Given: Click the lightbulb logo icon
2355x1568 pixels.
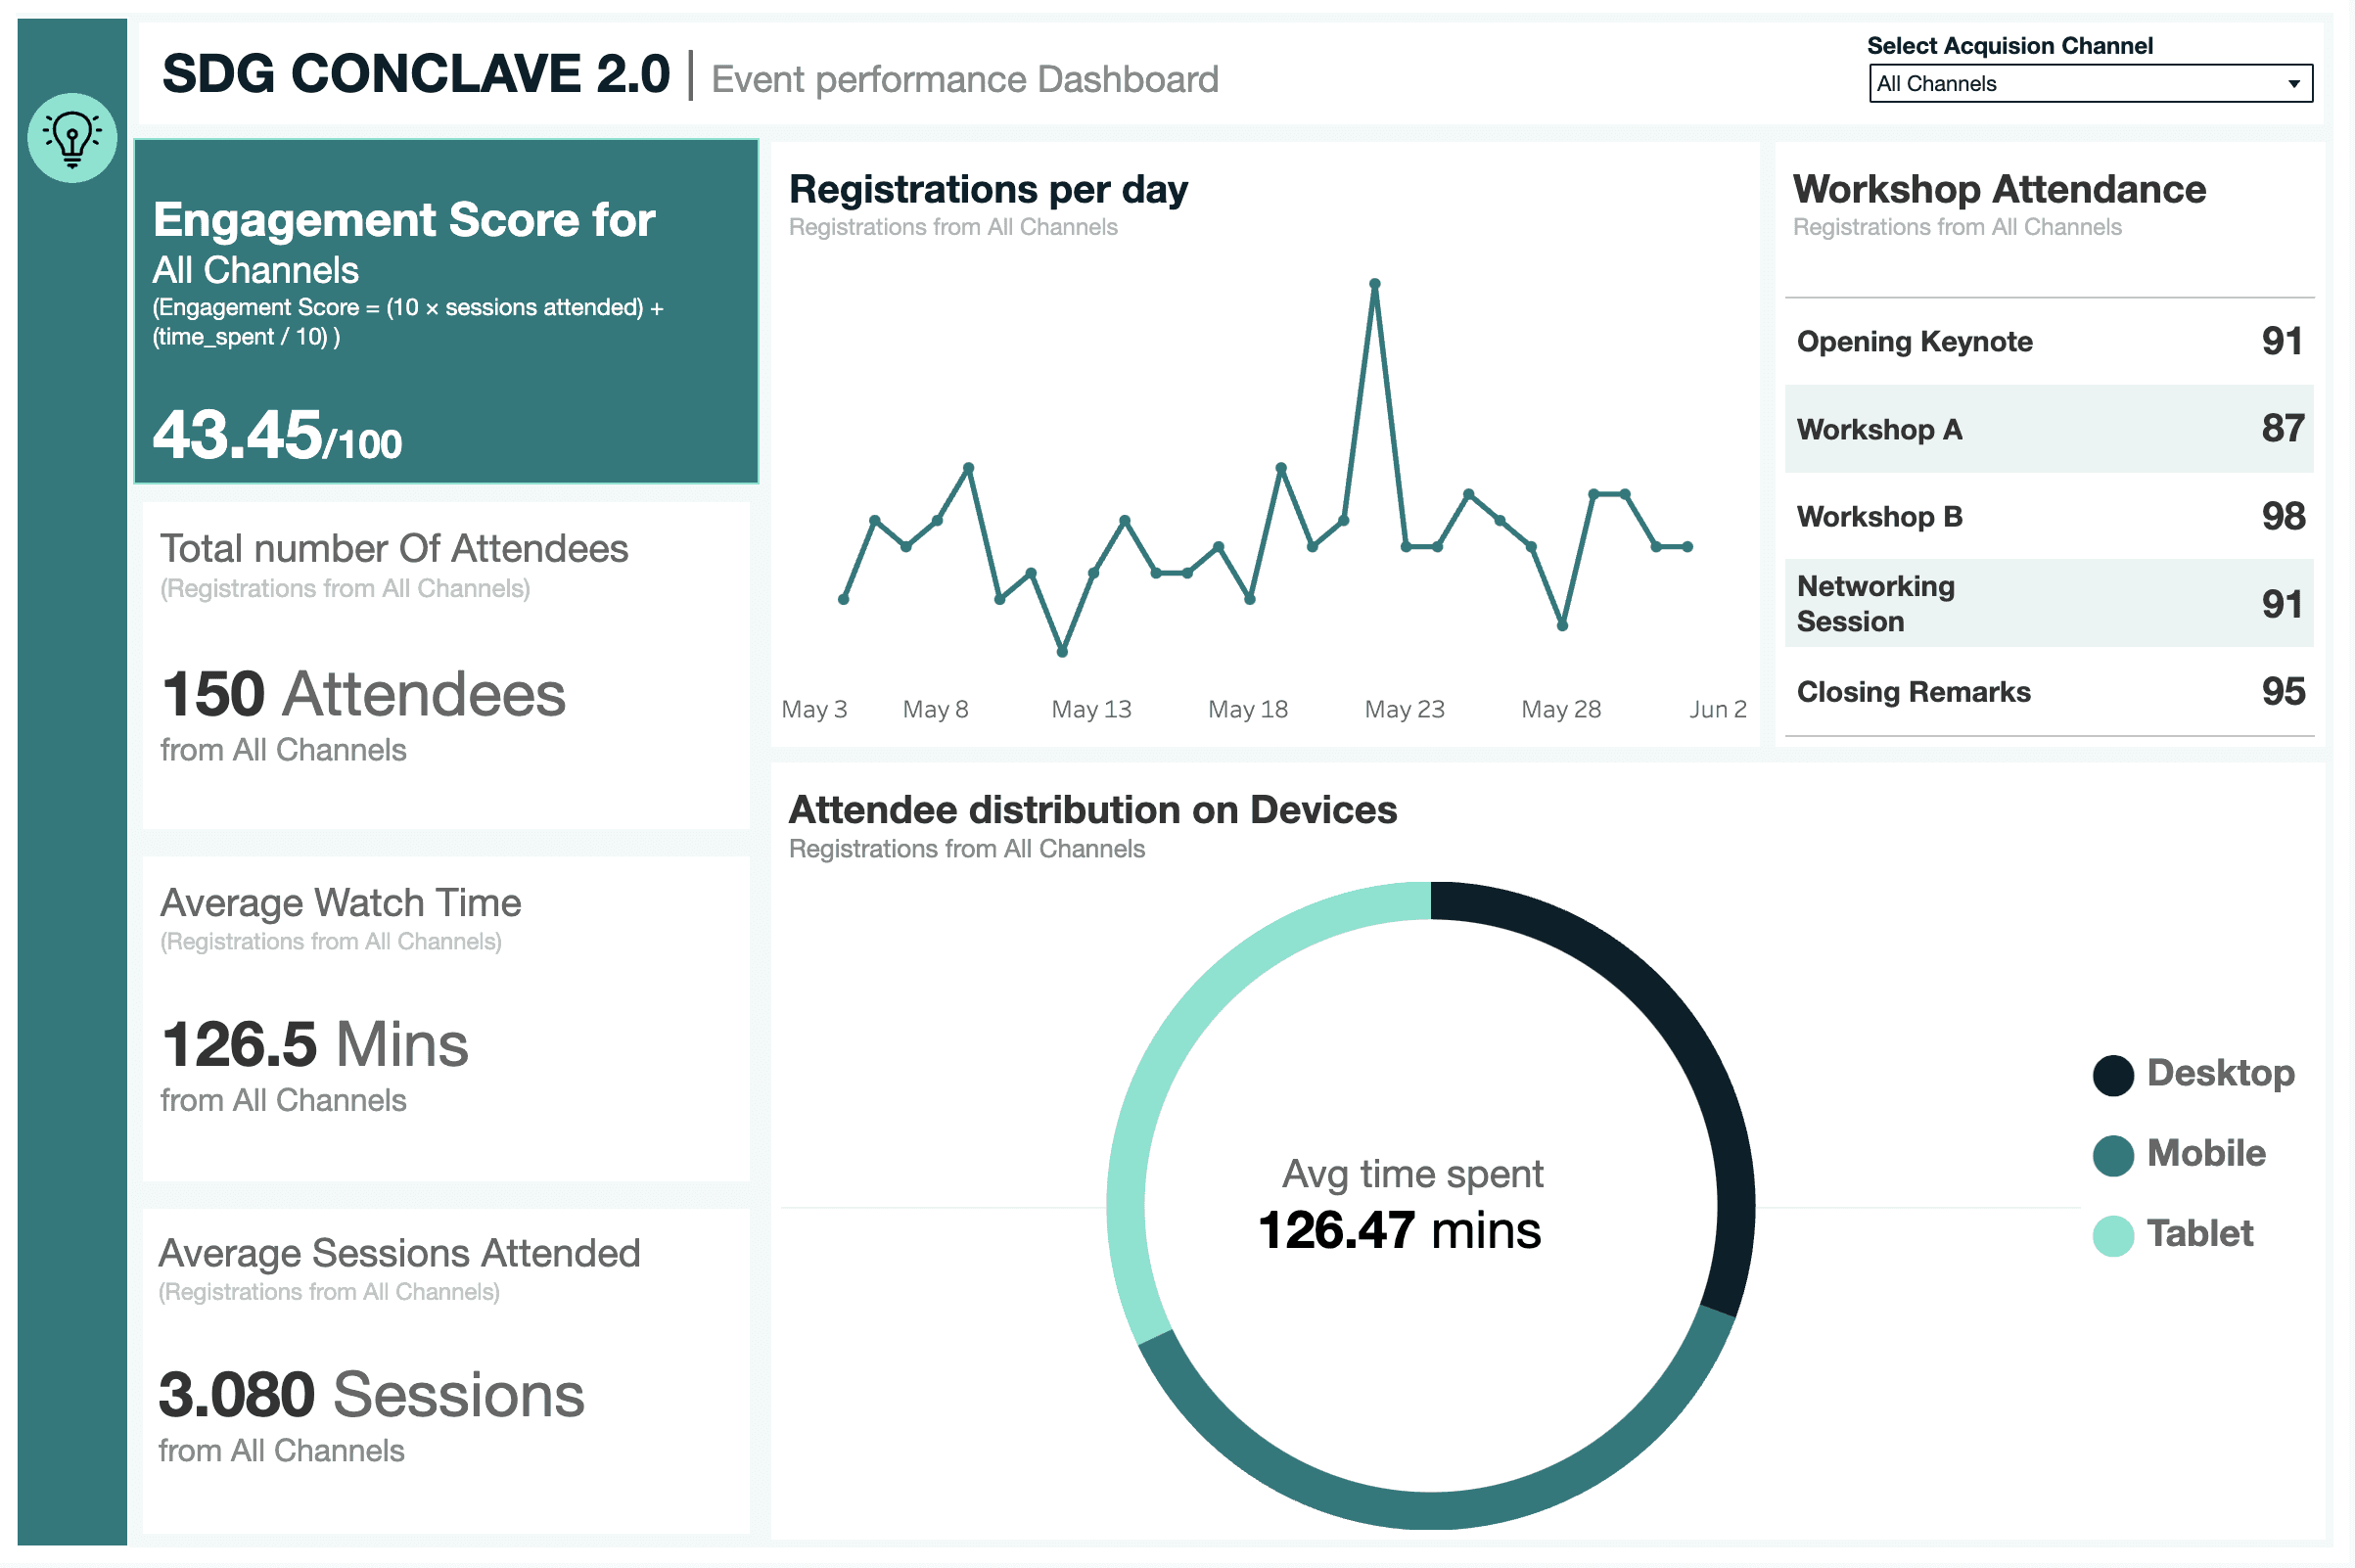Looking at the screenshot, I should click(72, 138).
